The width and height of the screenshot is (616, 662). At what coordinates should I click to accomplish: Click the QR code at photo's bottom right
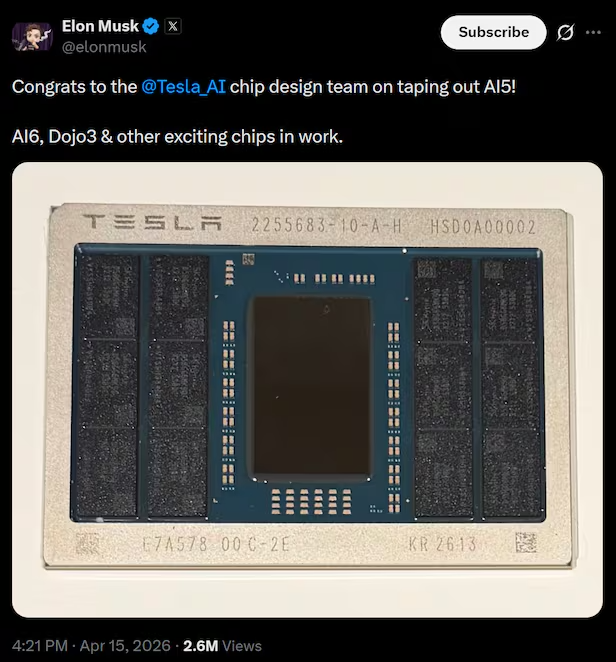coord(526,544)
